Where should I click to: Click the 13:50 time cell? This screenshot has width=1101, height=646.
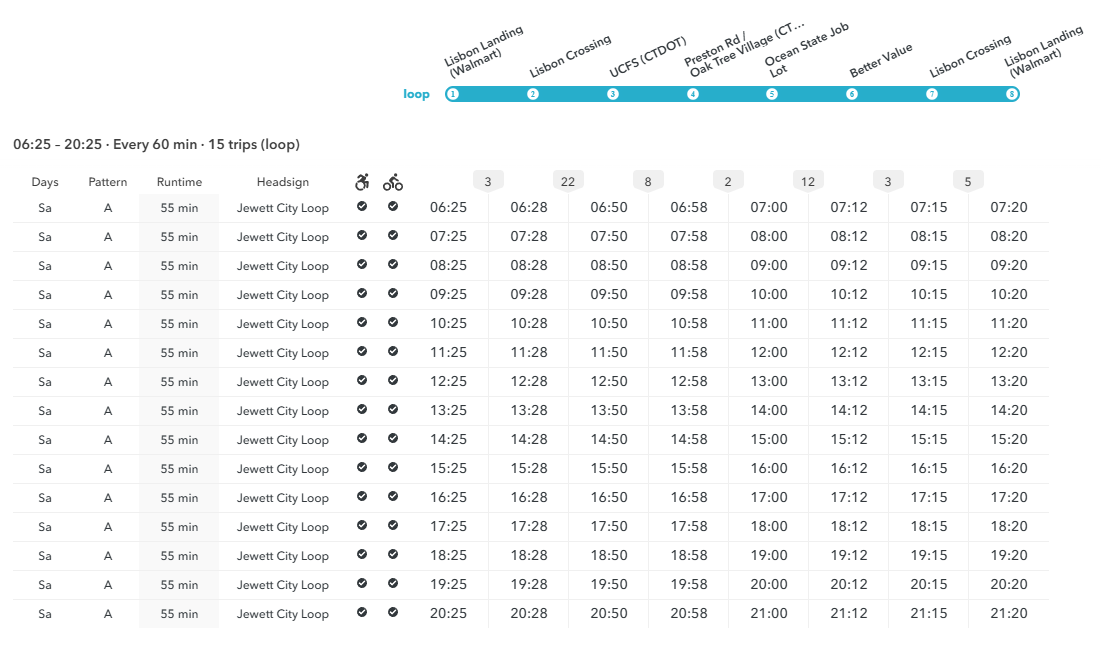point(609,410)
